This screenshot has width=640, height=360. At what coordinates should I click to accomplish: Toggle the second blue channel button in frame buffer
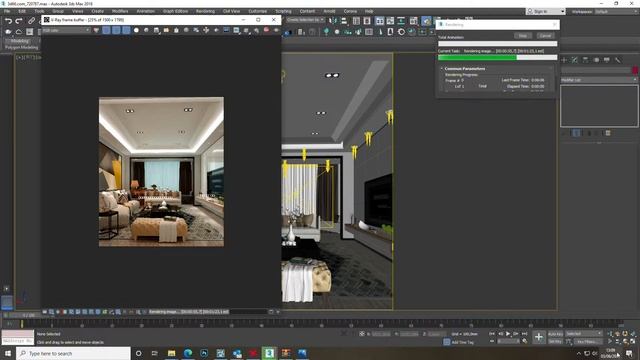(116, 30)
